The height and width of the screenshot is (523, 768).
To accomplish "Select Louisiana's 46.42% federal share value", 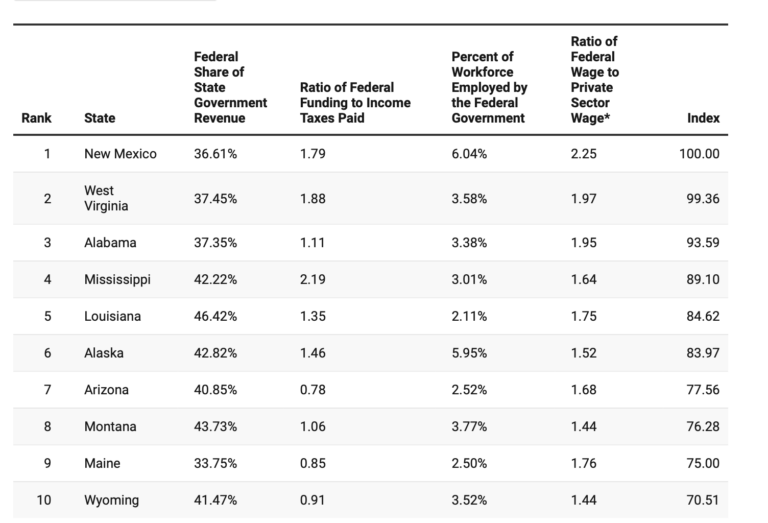I will click(215, 316).
